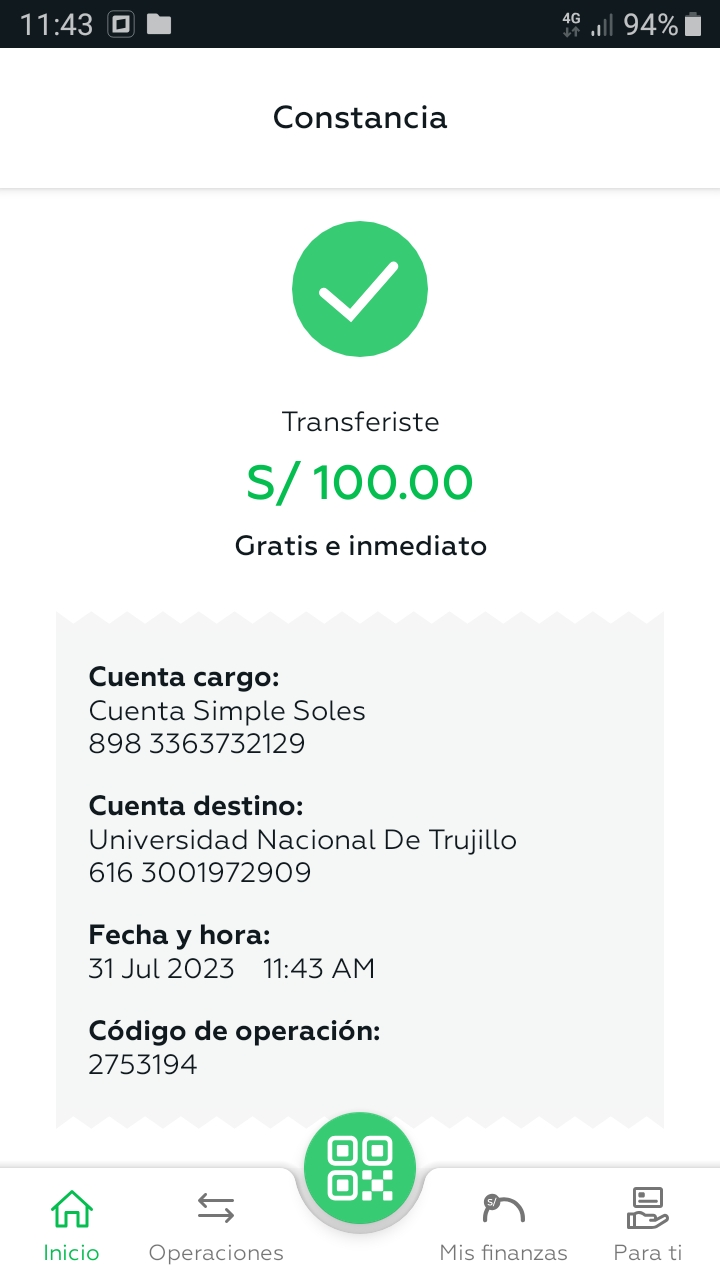Tap the square notification icon in status bar

coord(121,24)
